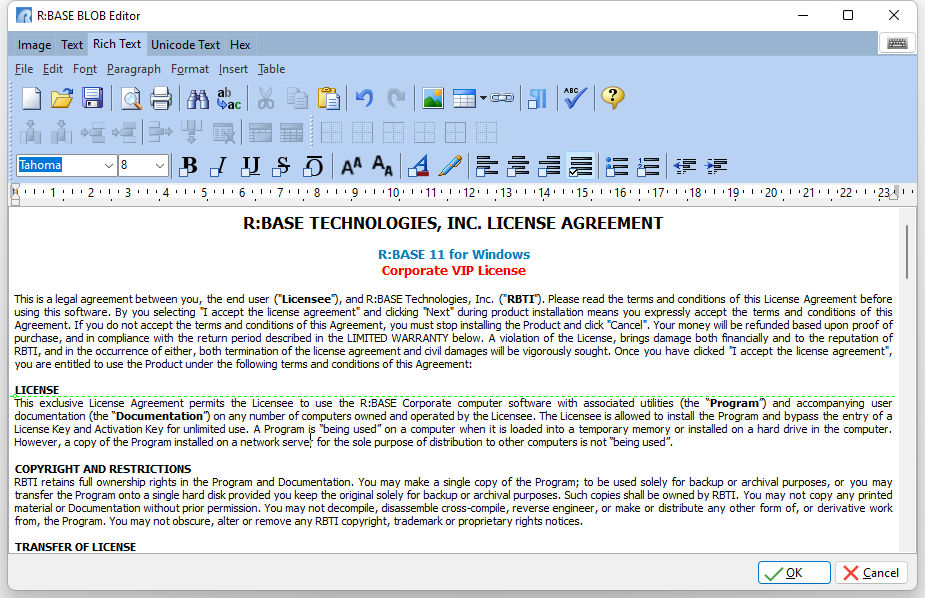Click the vertical scrollbar thumb
925x598 pixels.
(907, 251)
